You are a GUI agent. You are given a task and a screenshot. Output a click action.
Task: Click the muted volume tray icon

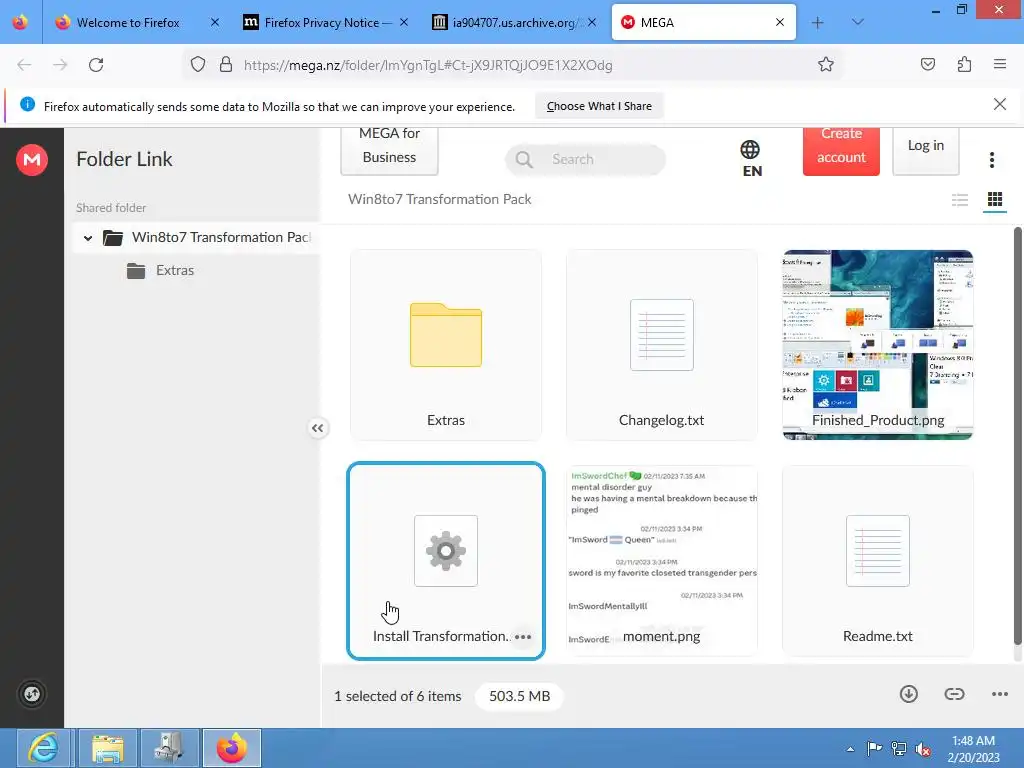coord(923,749)
